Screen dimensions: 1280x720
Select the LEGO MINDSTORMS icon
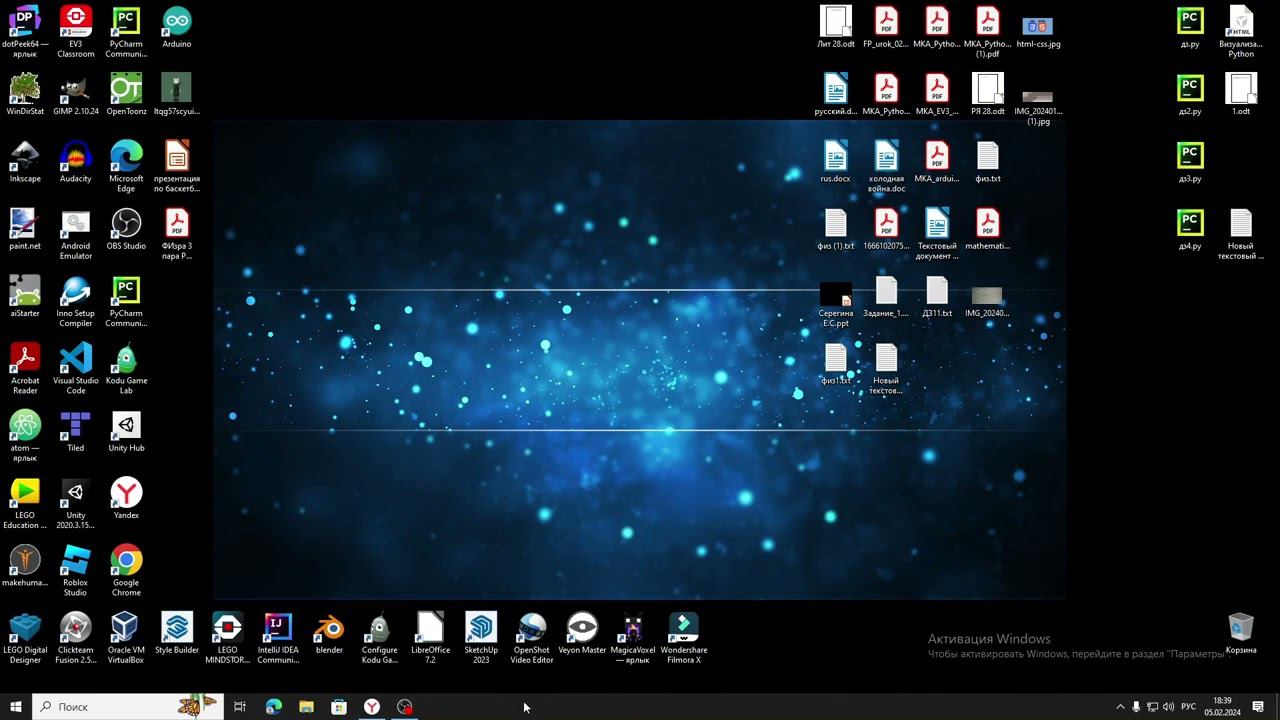coord(227,637)
